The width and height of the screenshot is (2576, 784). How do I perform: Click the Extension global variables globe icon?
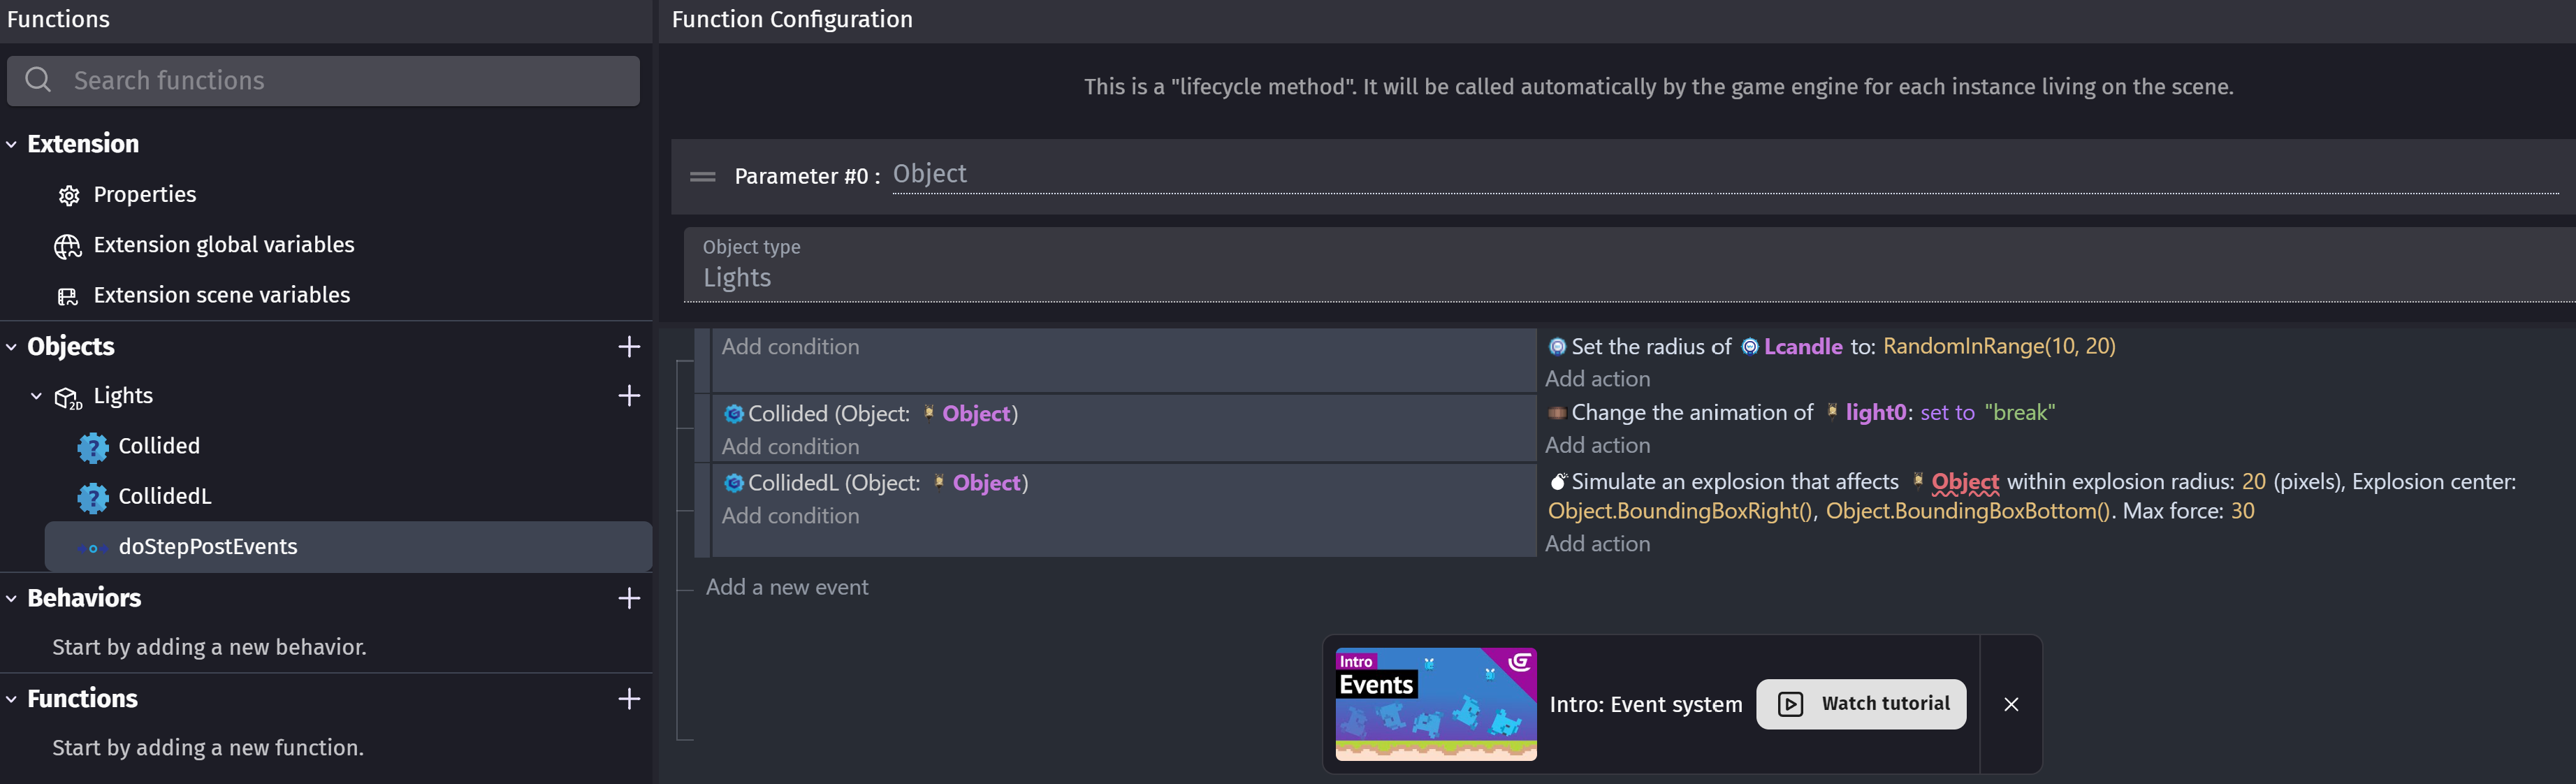tap(68, 246)
